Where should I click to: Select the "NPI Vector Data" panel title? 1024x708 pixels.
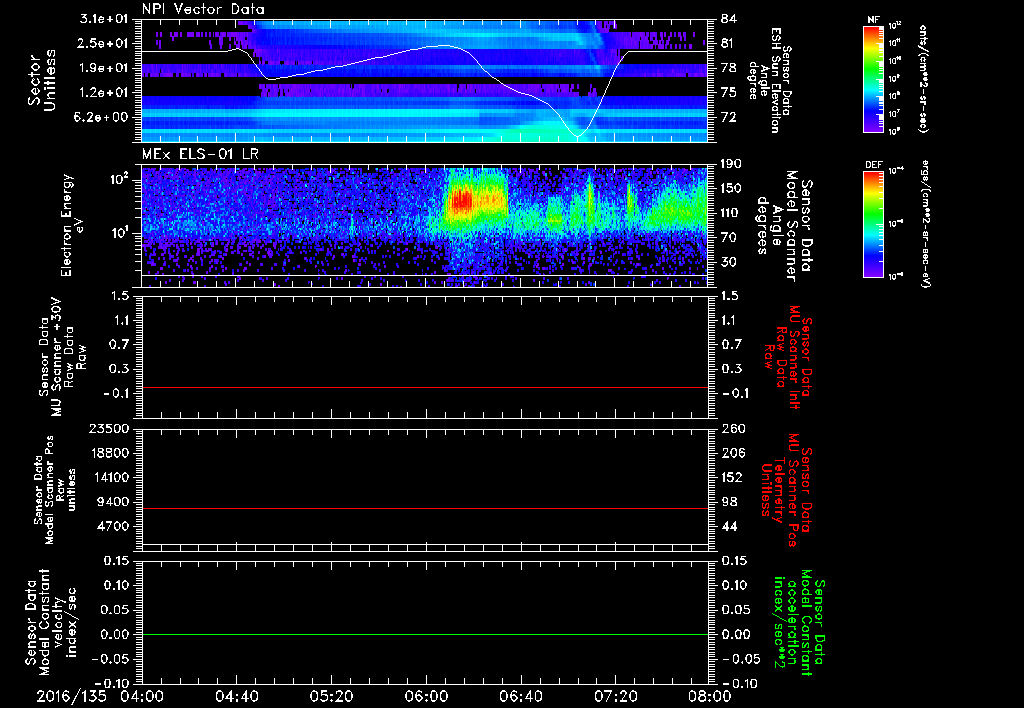click(203, 9)
